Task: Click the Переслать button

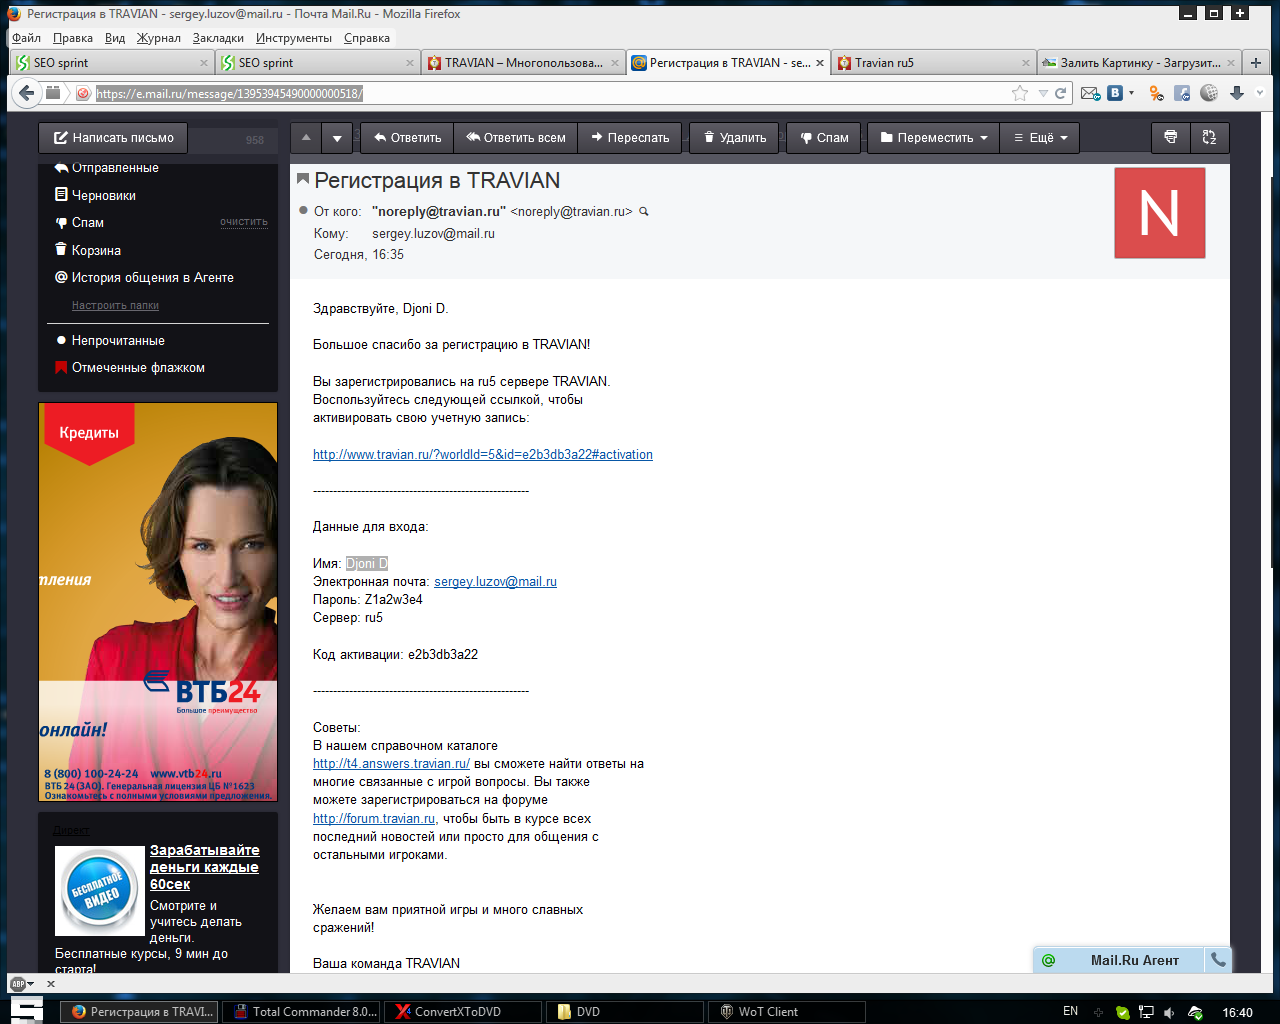Action: pyautogui.click(x=630, y=138)
